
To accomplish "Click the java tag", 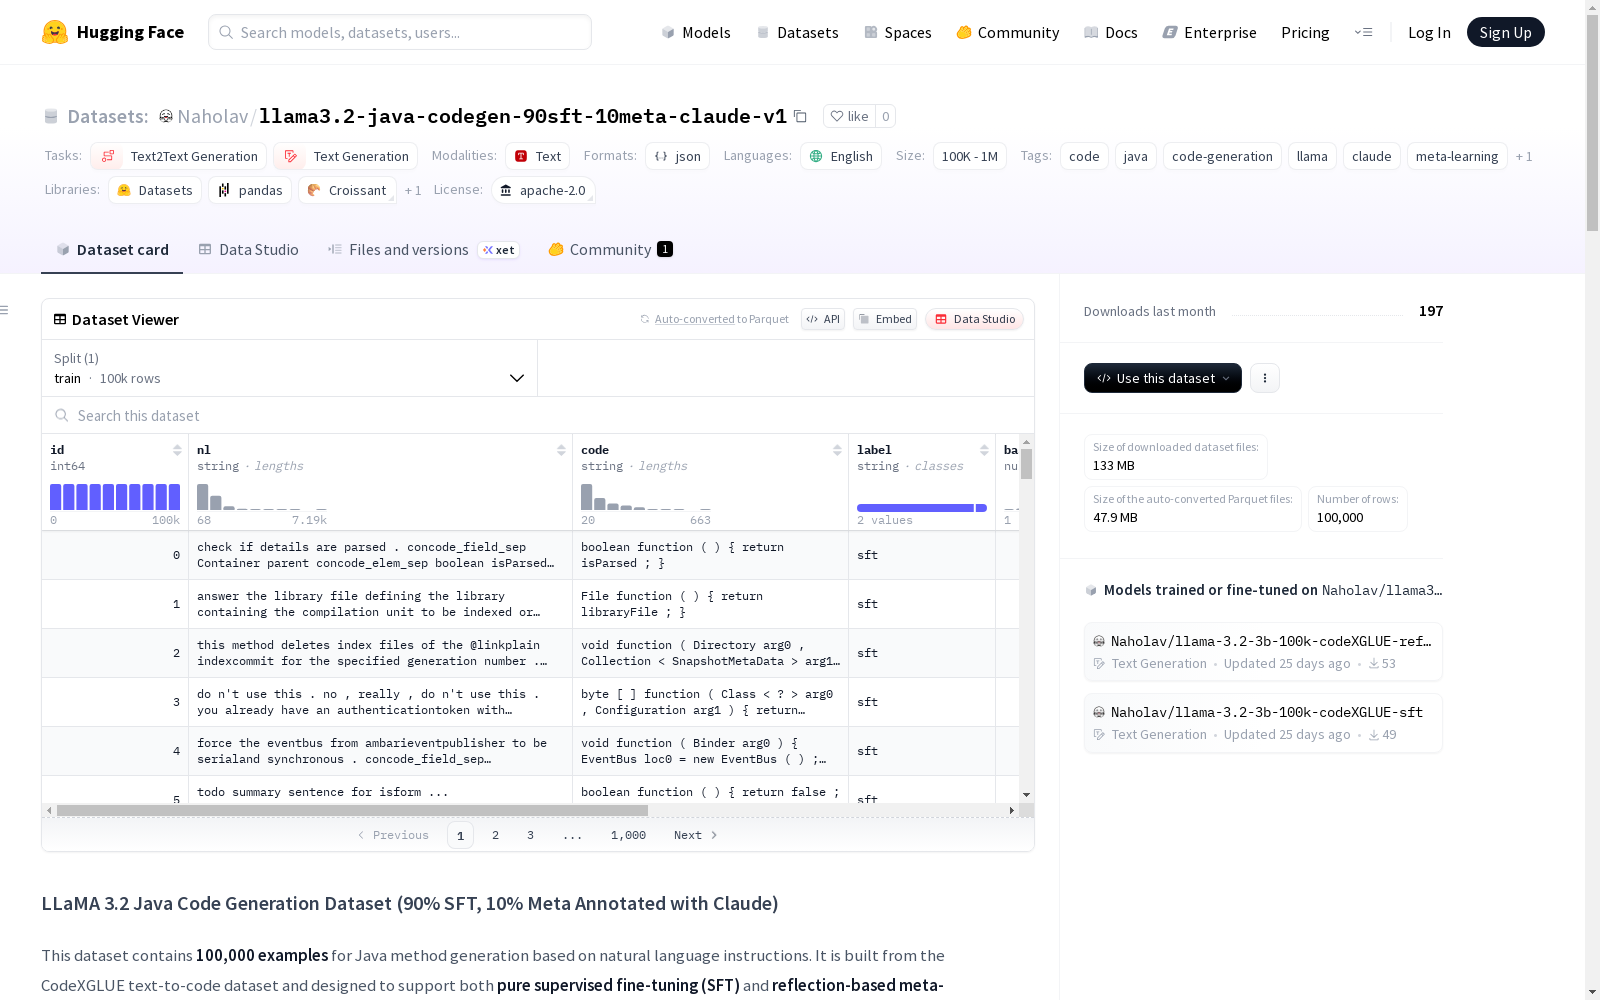I will 1136,156.
